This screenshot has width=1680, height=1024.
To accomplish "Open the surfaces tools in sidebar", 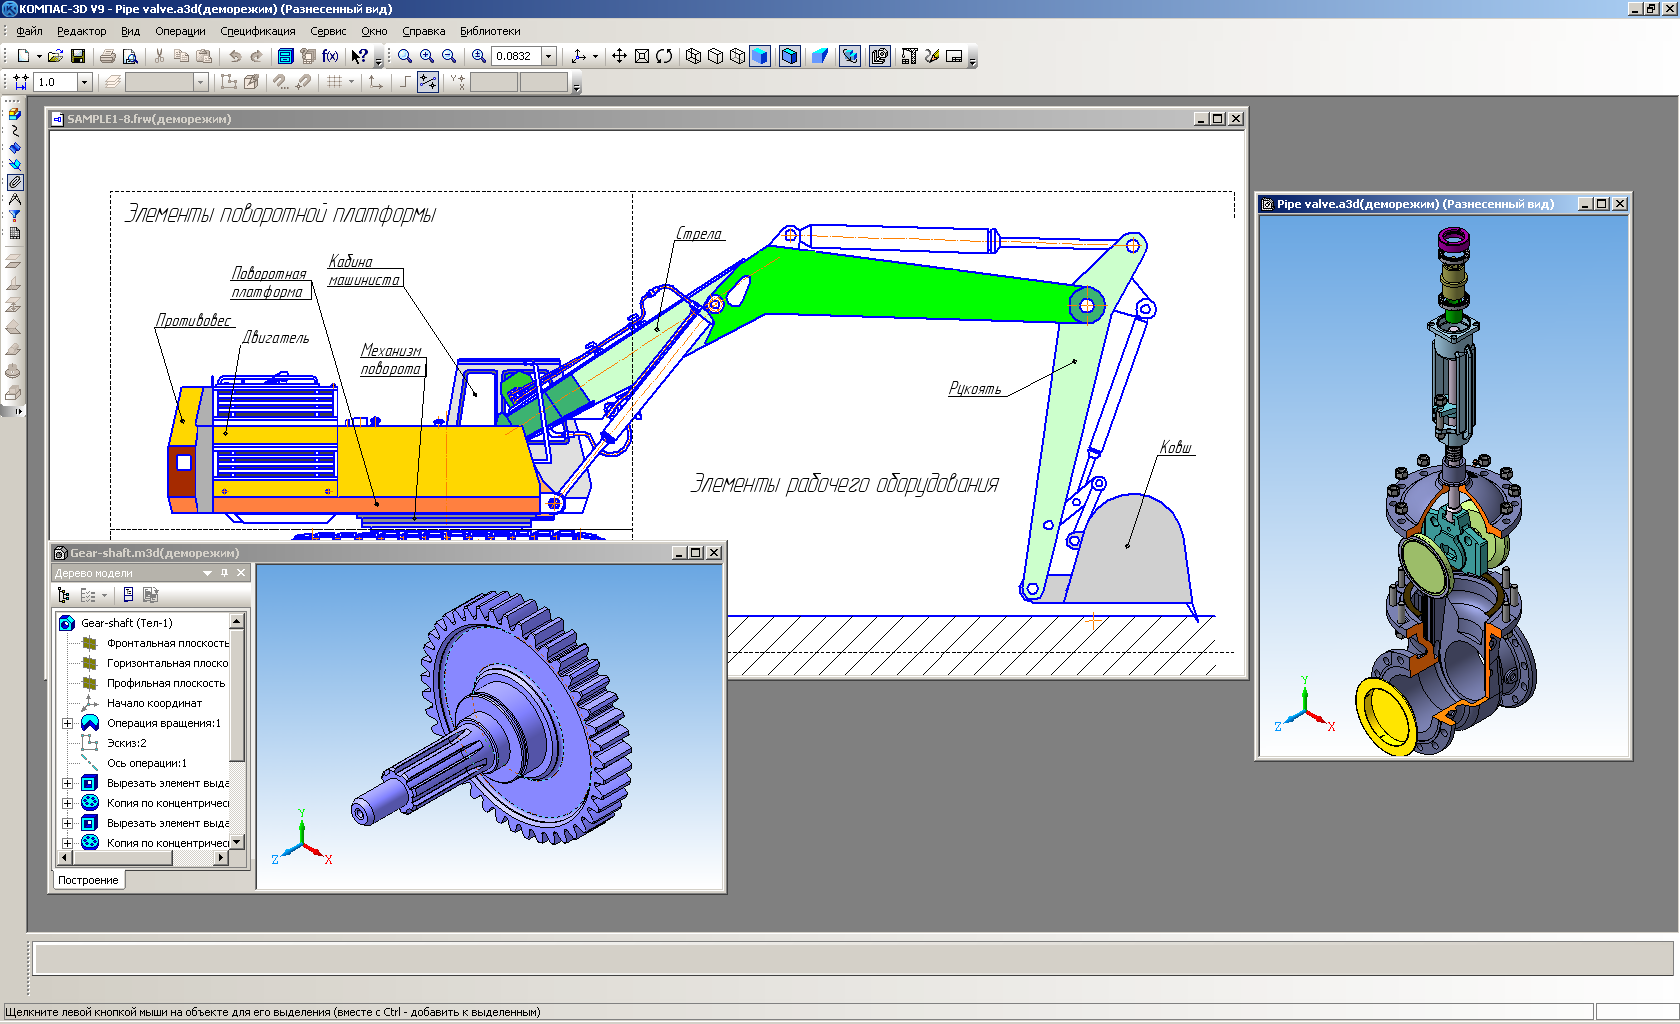I will tap(15, 147).
